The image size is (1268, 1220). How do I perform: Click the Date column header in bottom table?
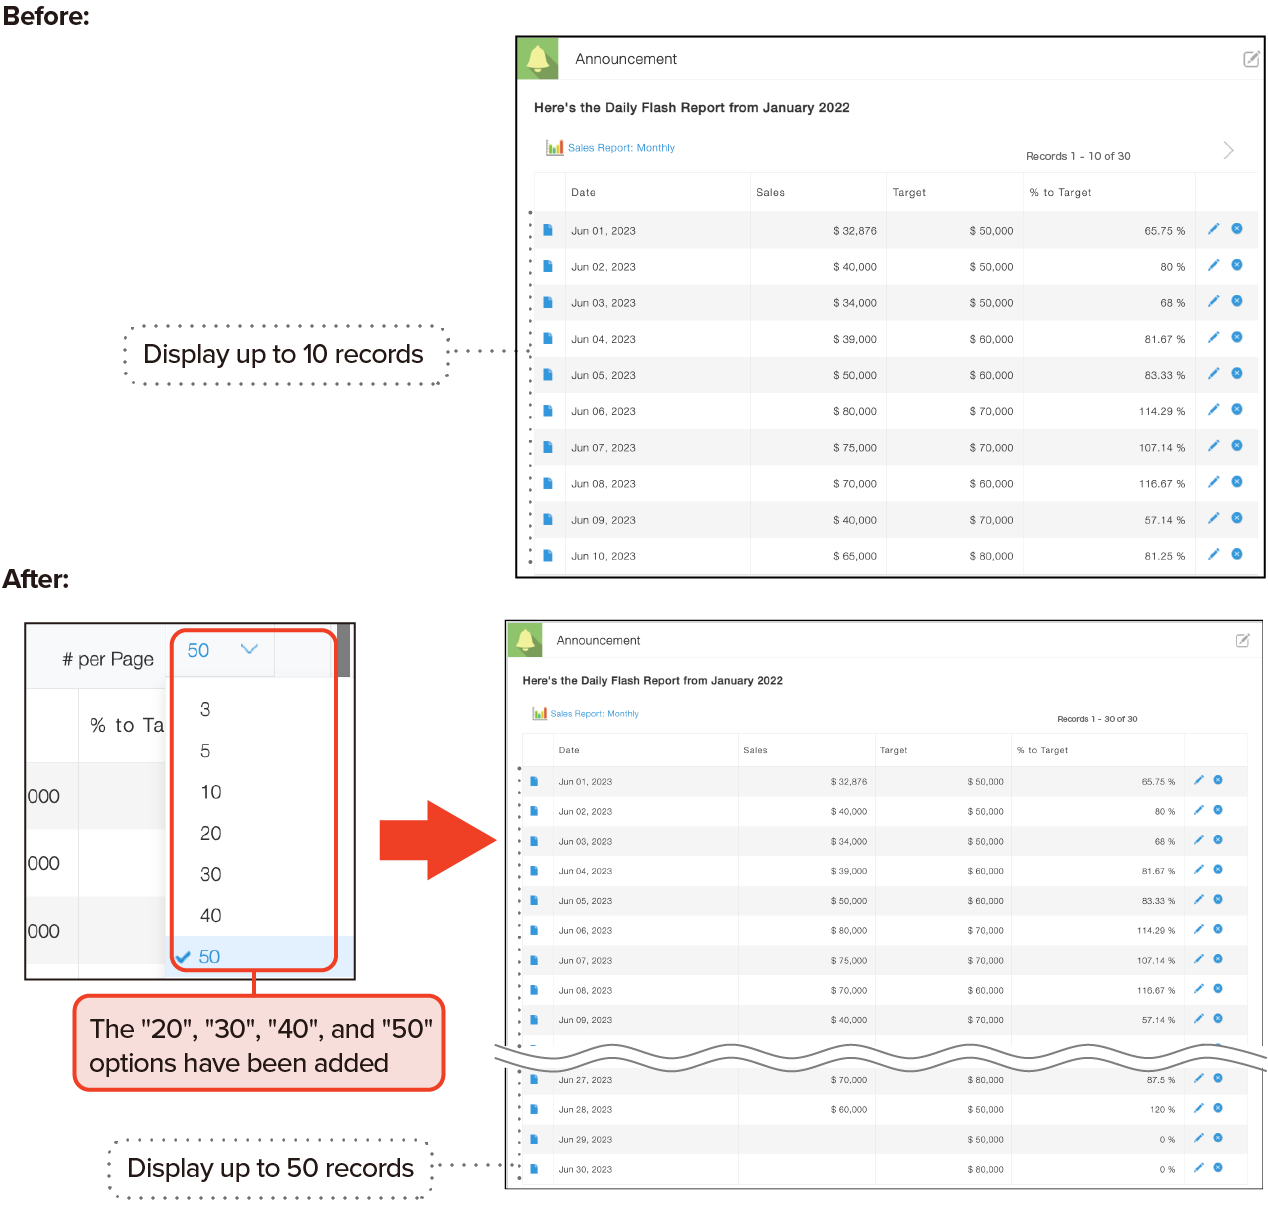pos(569,750)
